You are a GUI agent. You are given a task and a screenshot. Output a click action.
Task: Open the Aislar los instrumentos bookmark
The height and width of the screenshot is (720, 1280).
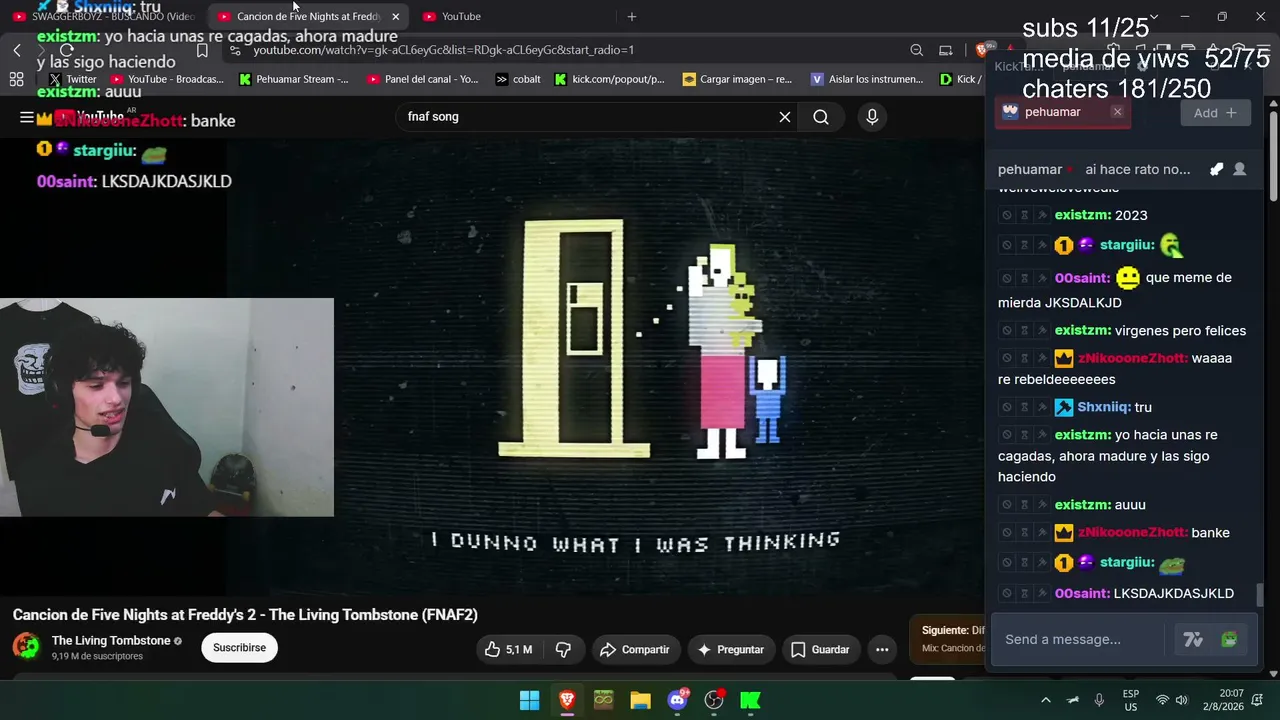click(867, 79)
